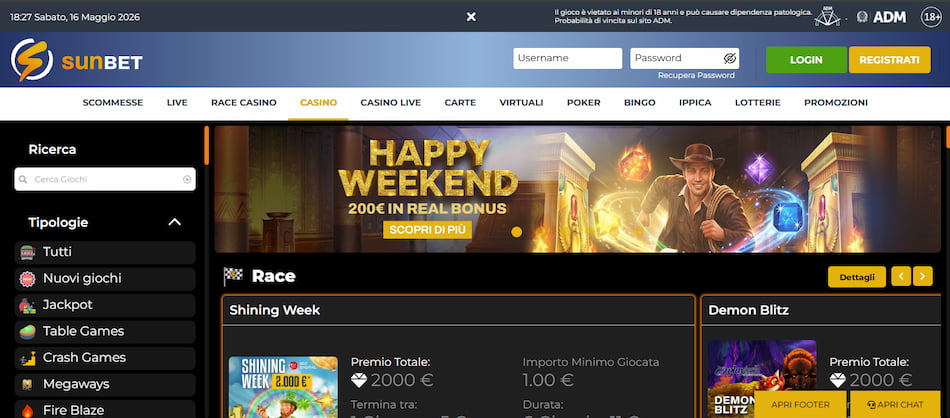
Task: Click the Sunbet logo
Action: (x=76, y=60)
